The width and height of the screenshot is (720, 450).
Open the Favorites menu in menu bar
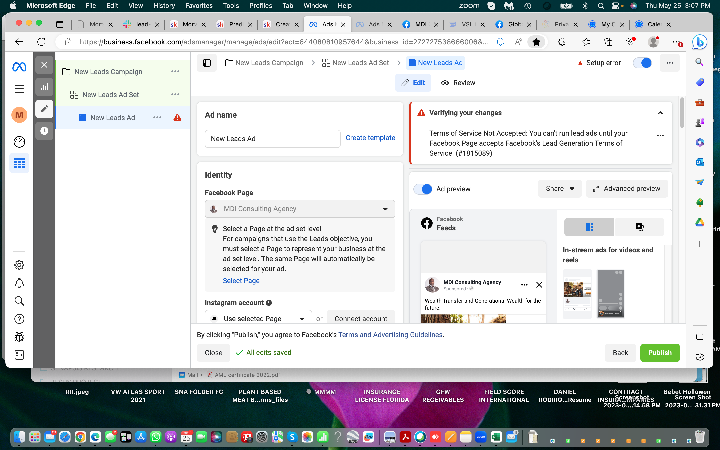pos(199,6)
